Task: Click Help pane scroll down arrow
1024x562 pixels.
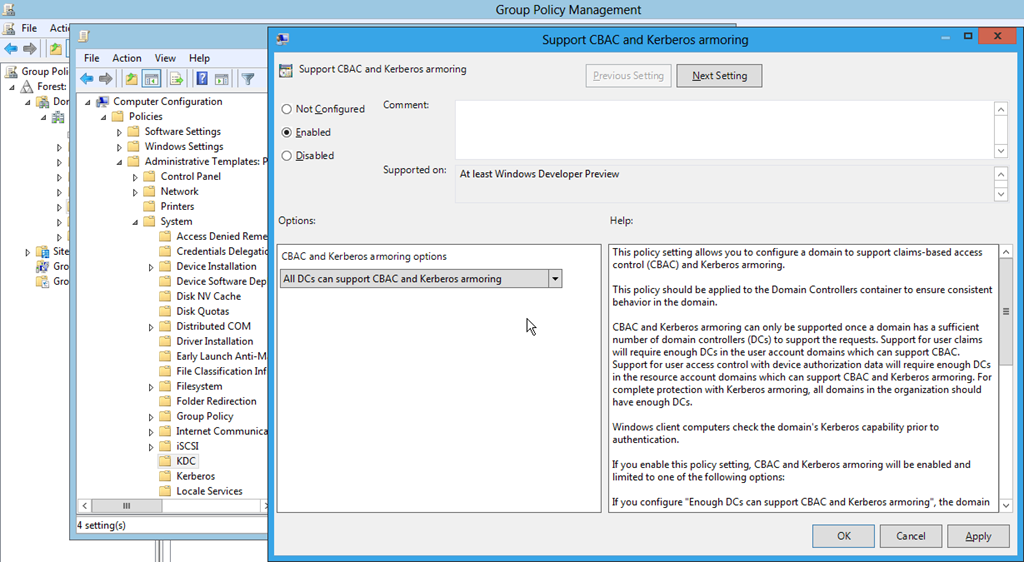Action: (1006, 505)
